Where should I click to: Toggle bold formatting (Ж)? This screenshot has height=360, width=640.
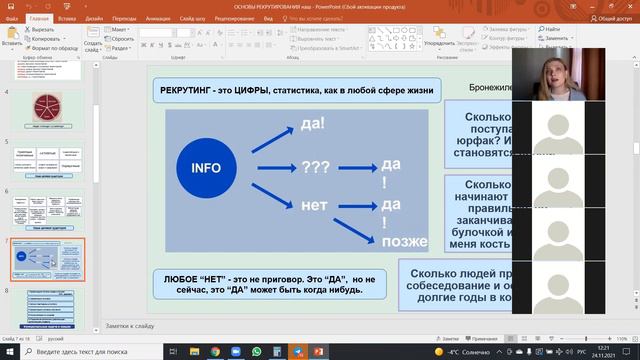[x=143, y=45]
